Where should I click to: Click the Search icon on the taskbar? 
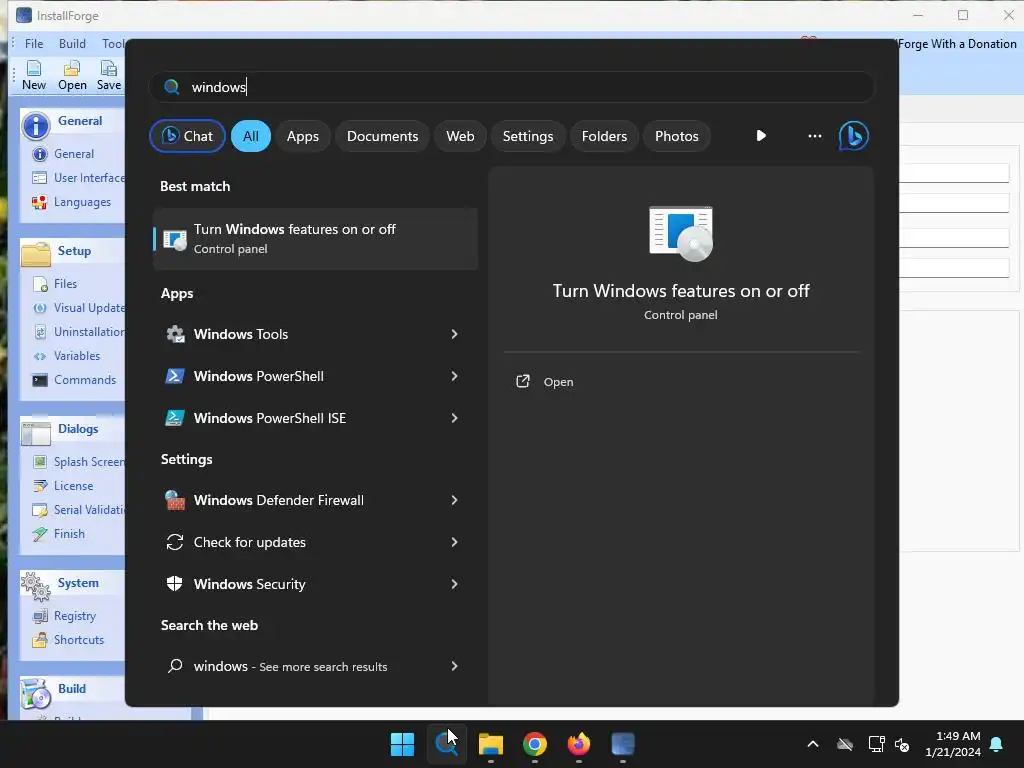coord(447,744)
